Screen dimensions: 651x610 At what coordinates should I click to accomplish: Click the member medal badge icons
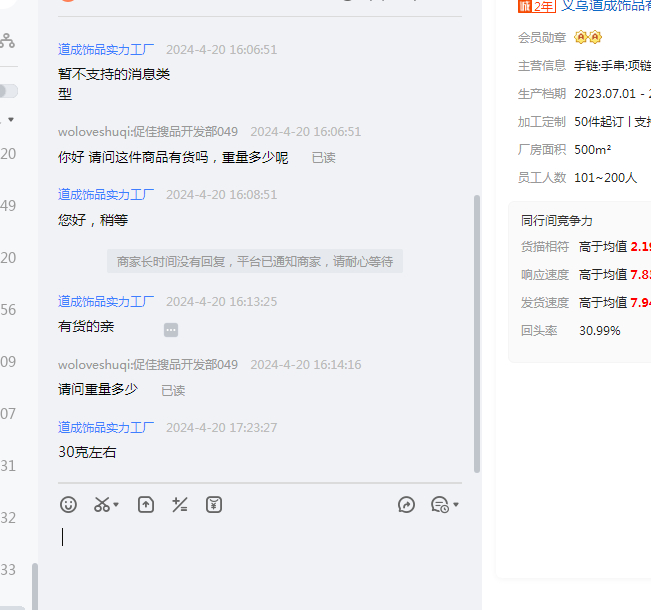coord(588,38)
